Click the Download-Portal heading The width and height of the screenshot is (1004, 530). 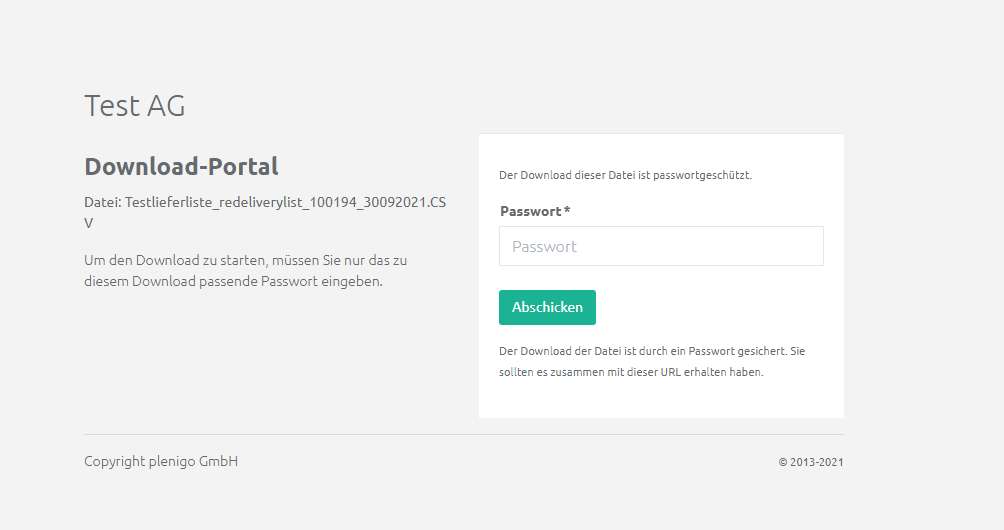181,166
